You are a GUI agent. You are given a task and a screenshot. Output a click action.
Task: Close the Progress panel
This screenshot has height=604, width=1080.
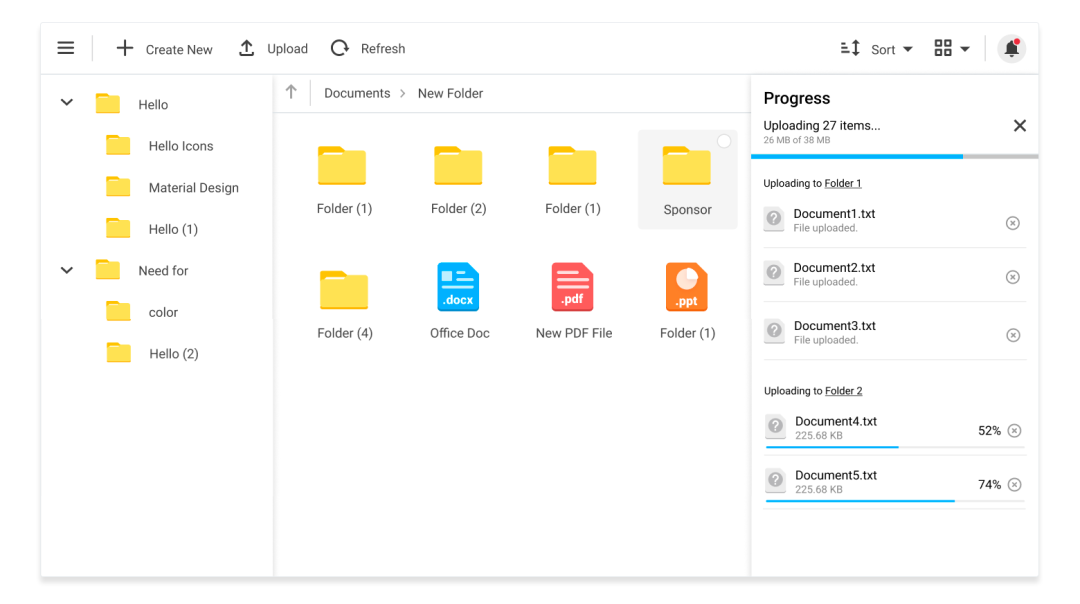(x=1020, y=125)
